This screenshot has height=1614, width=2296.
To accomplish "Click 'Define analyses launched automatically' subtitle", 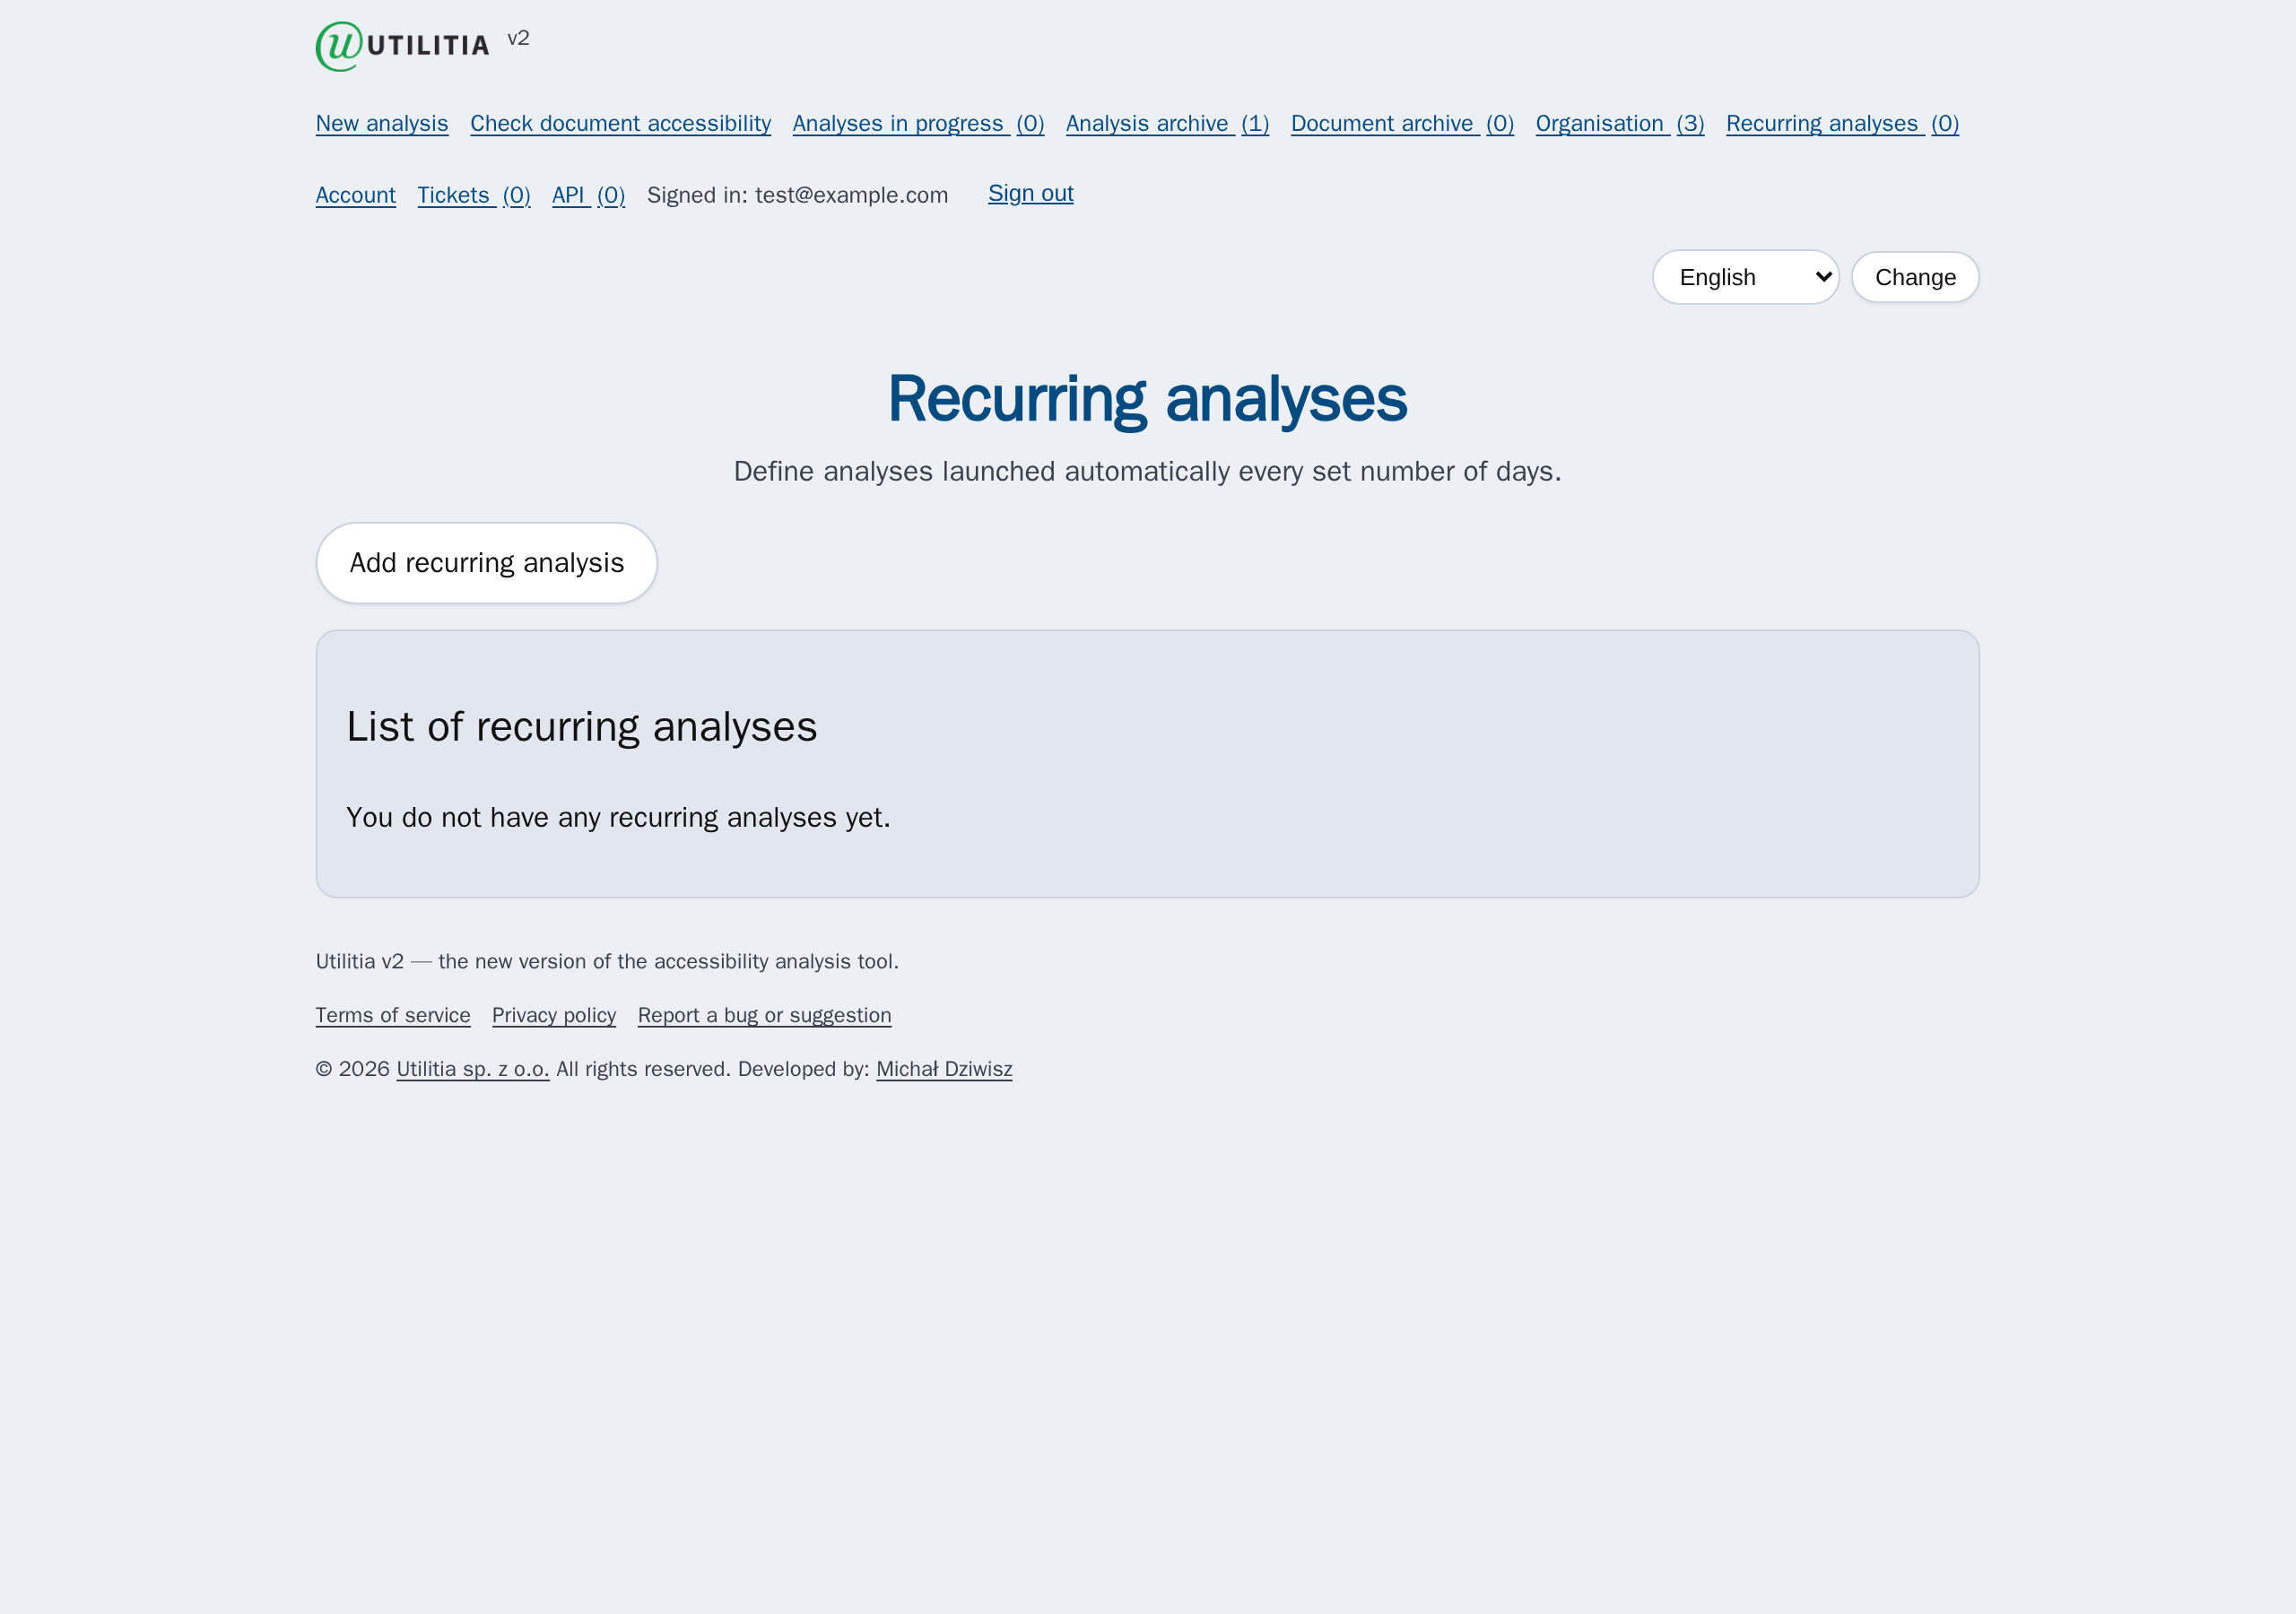I will tap(1147, 471).
